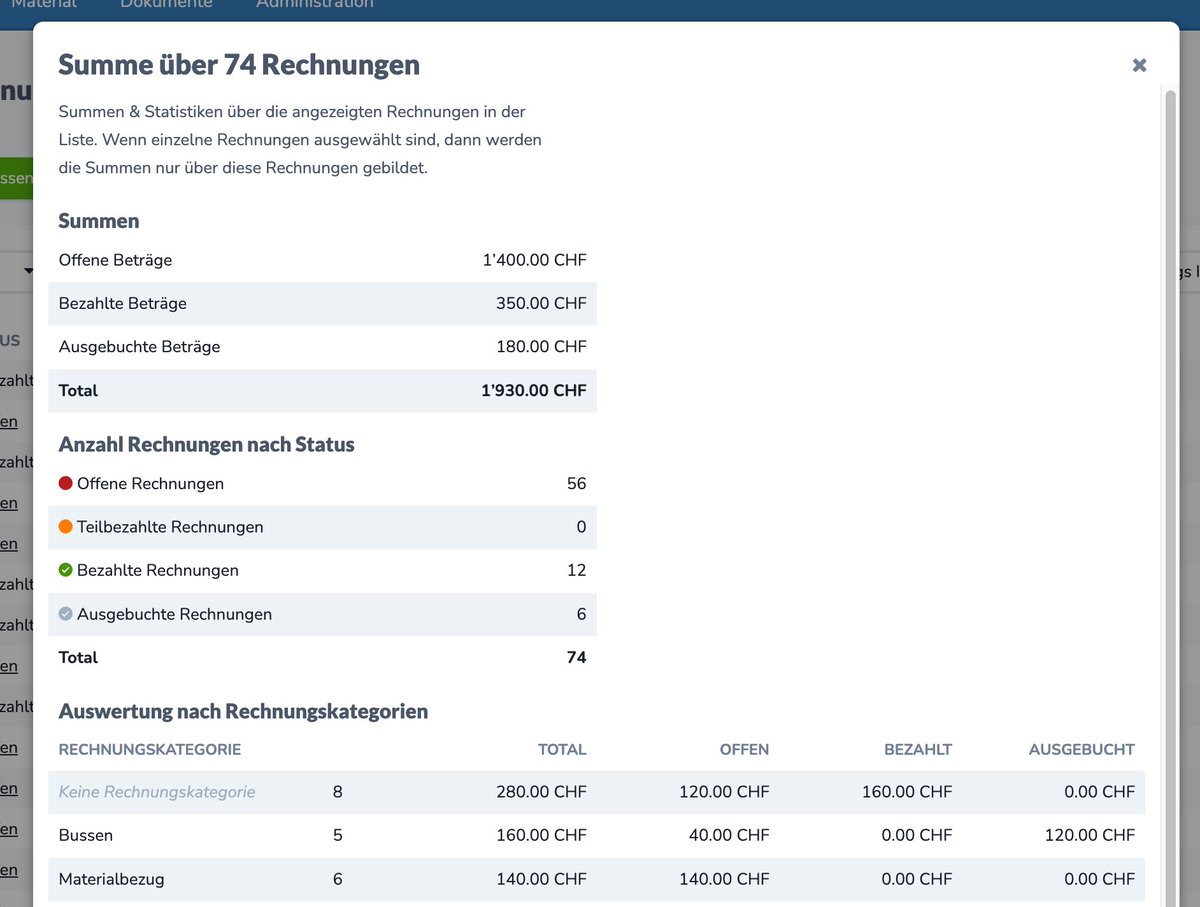
Task: Click the Keine Rechnungskategorie total 280.00 CHF
Action: (x=541, y=792)
